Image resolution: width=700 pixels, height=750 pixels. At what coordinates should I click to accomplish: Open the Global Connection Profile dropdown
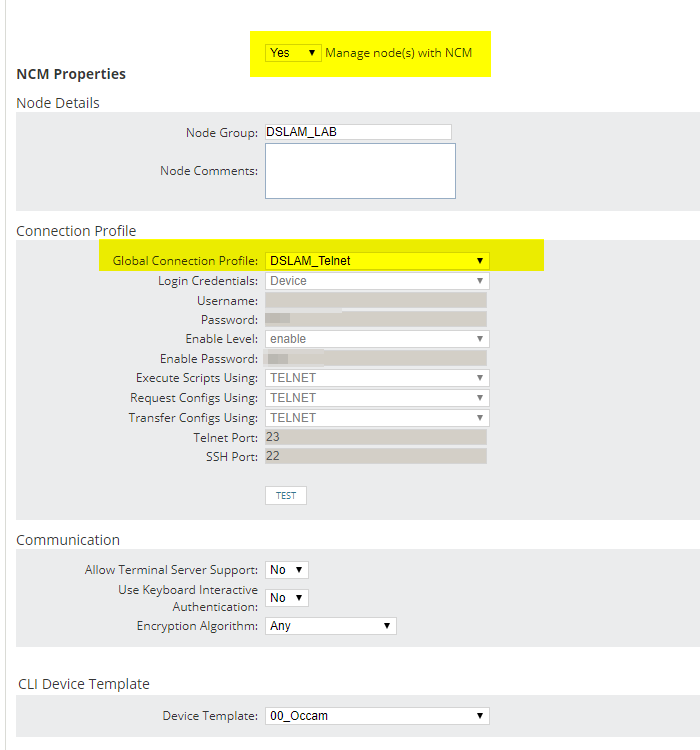(377, 261)
